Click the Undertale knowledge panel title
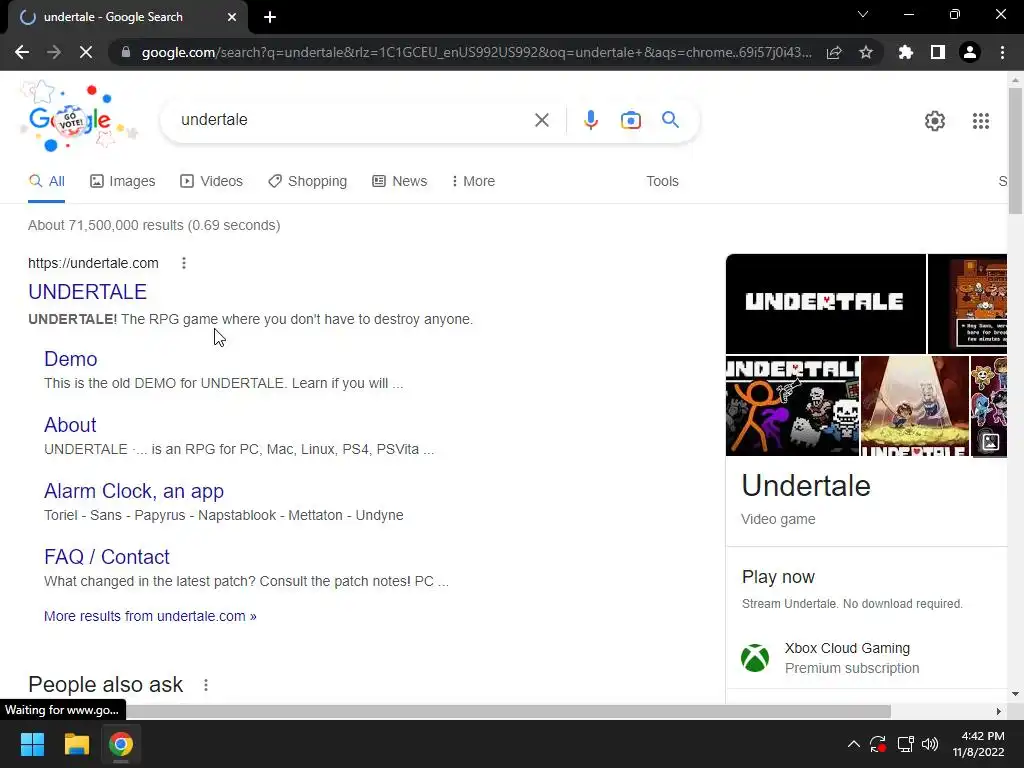Image resolution: width=1024 pixels, height=768 pixels. coord(806,487)
